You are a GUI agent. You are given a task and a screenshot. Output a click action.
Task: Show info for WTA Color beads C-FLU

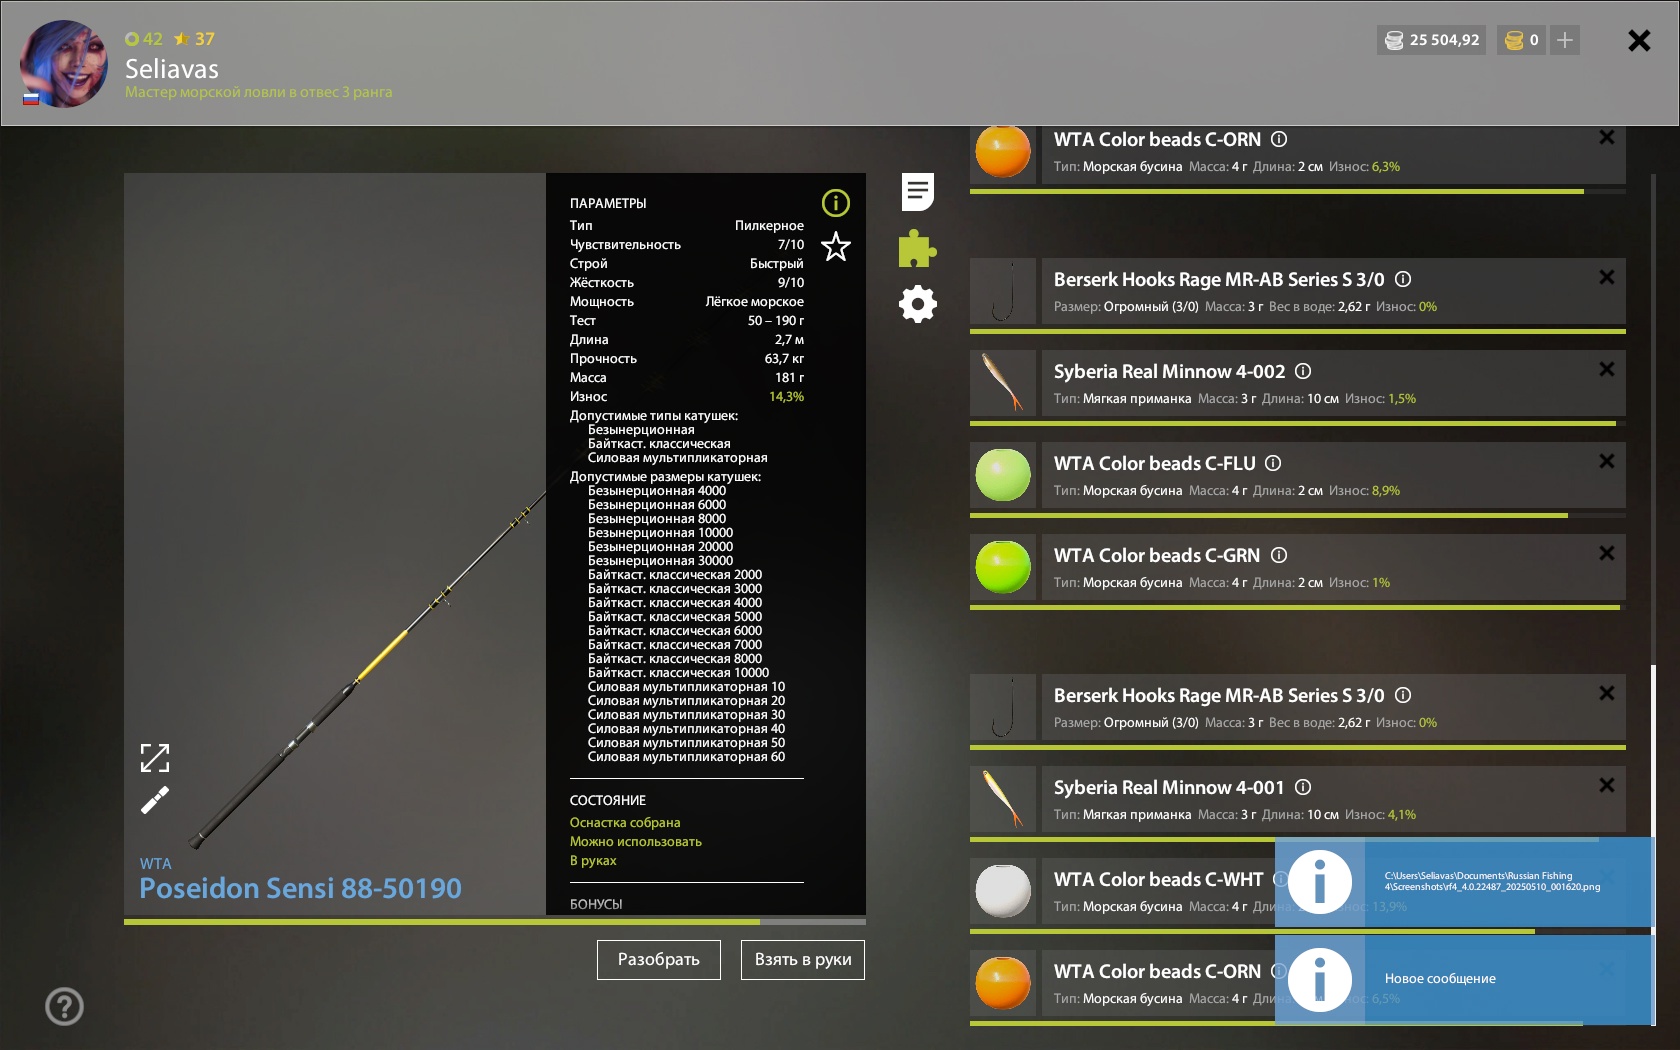(x=1273, y=463)
